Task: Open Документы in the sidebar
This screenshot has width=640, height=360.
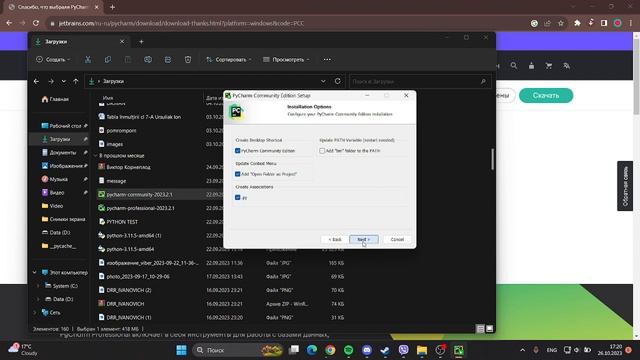Action: tap(59, 153)
